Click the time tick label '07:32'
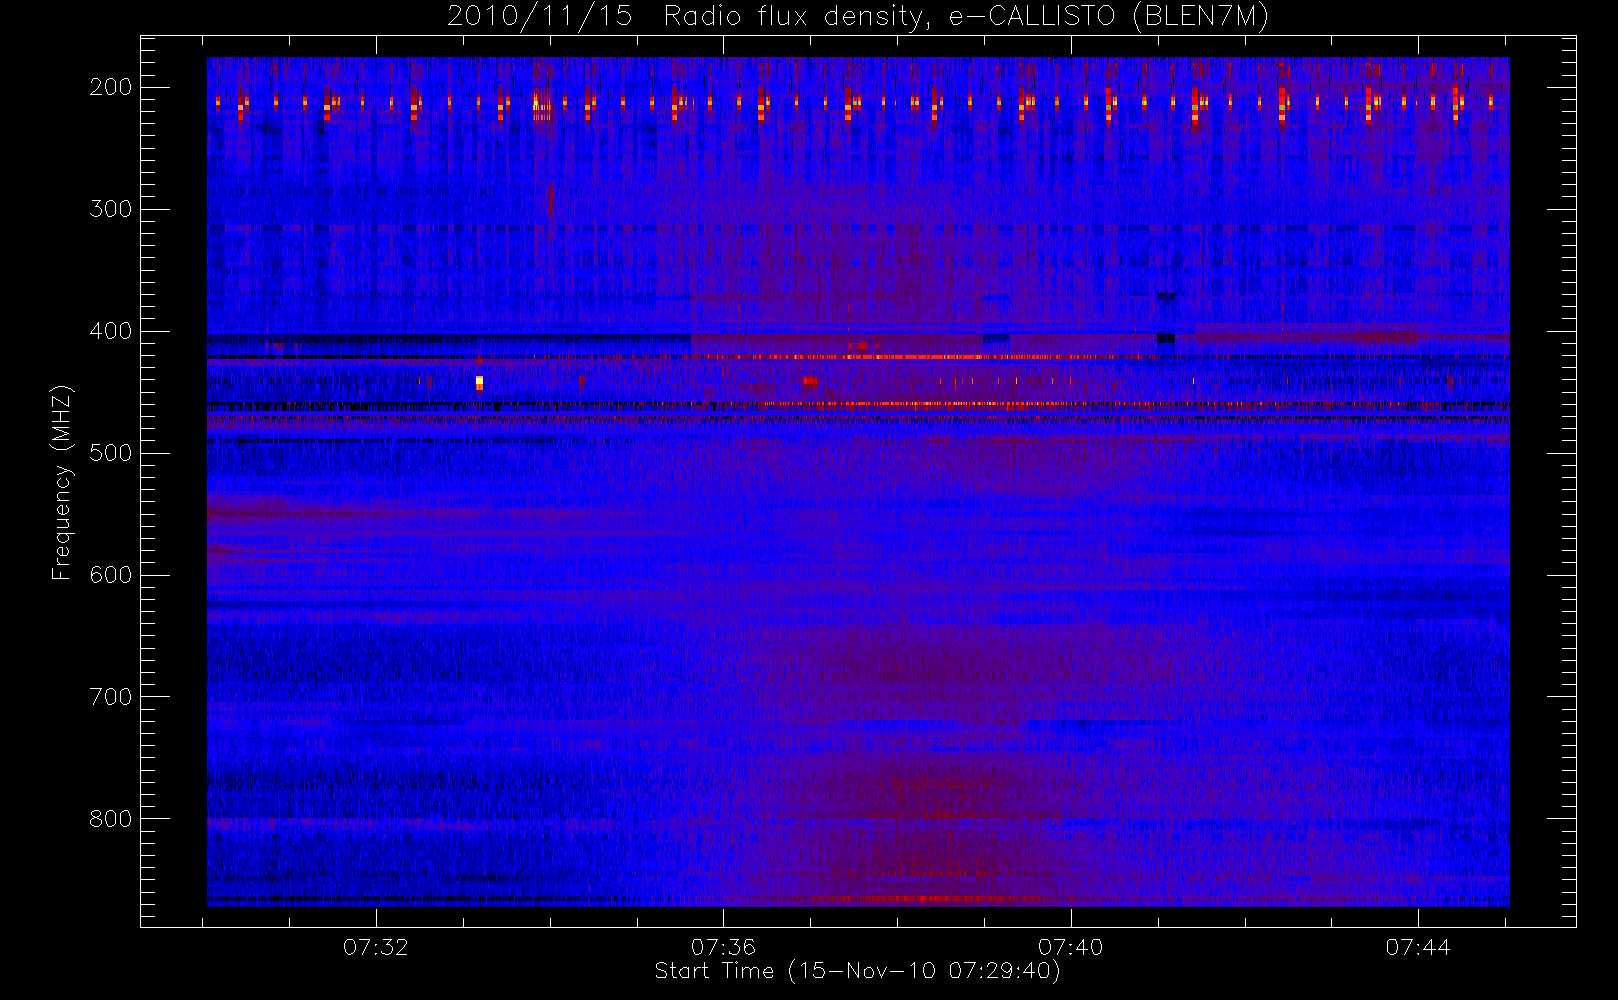Screen dimensions: 1618x1000 (x=376, y=947)
